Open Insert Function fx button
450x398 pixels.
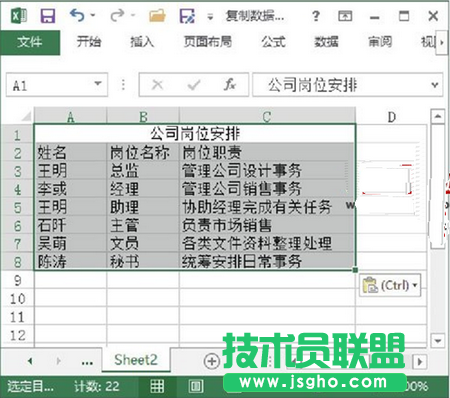[x=230, y=85]
